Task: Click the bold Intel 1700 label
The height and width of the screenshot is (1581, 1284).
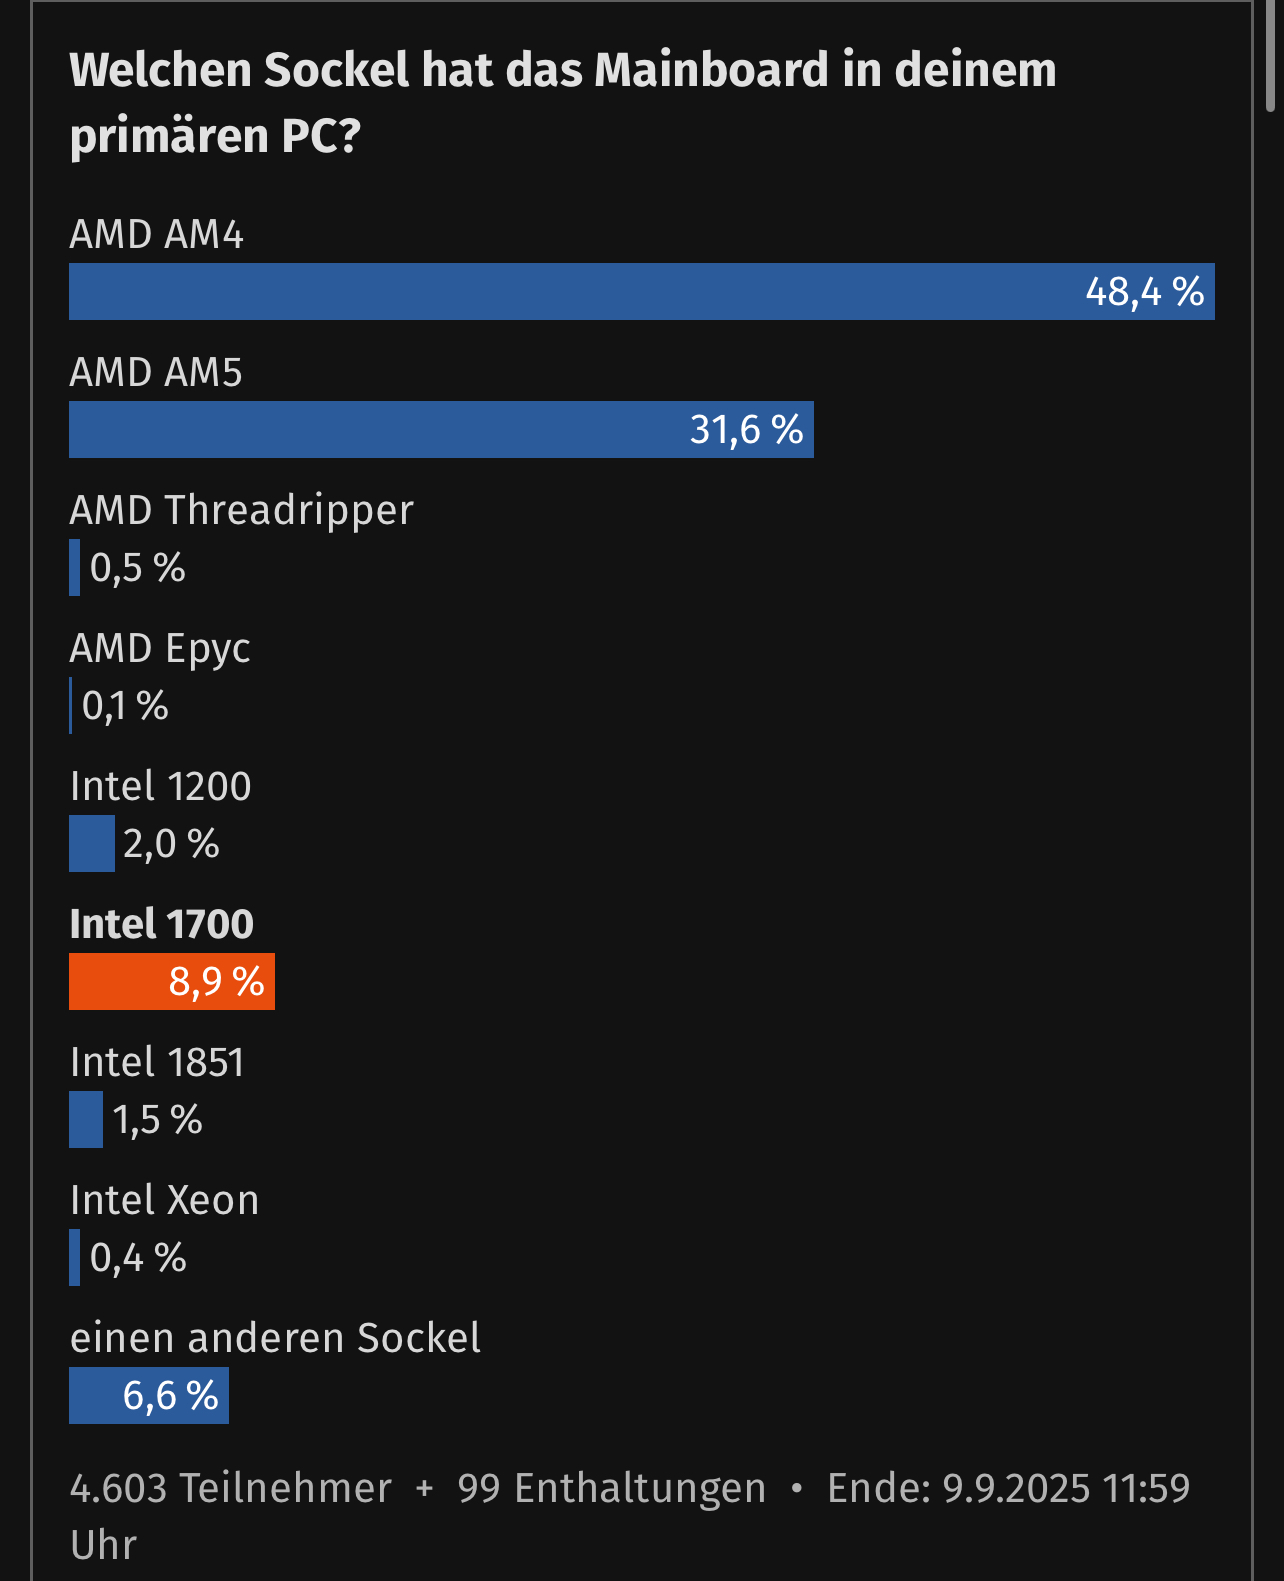Action: coord(162,924)
